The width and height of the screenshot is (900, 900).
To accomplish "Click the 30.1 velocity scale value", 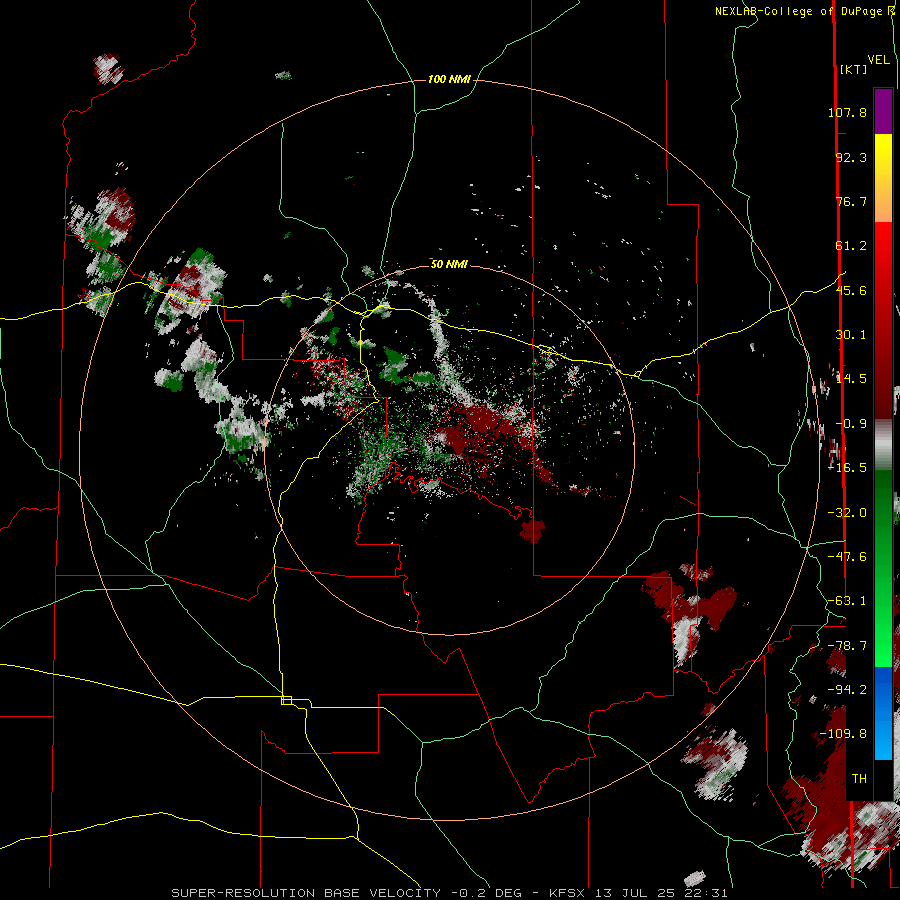I will (x=851, y=335).
